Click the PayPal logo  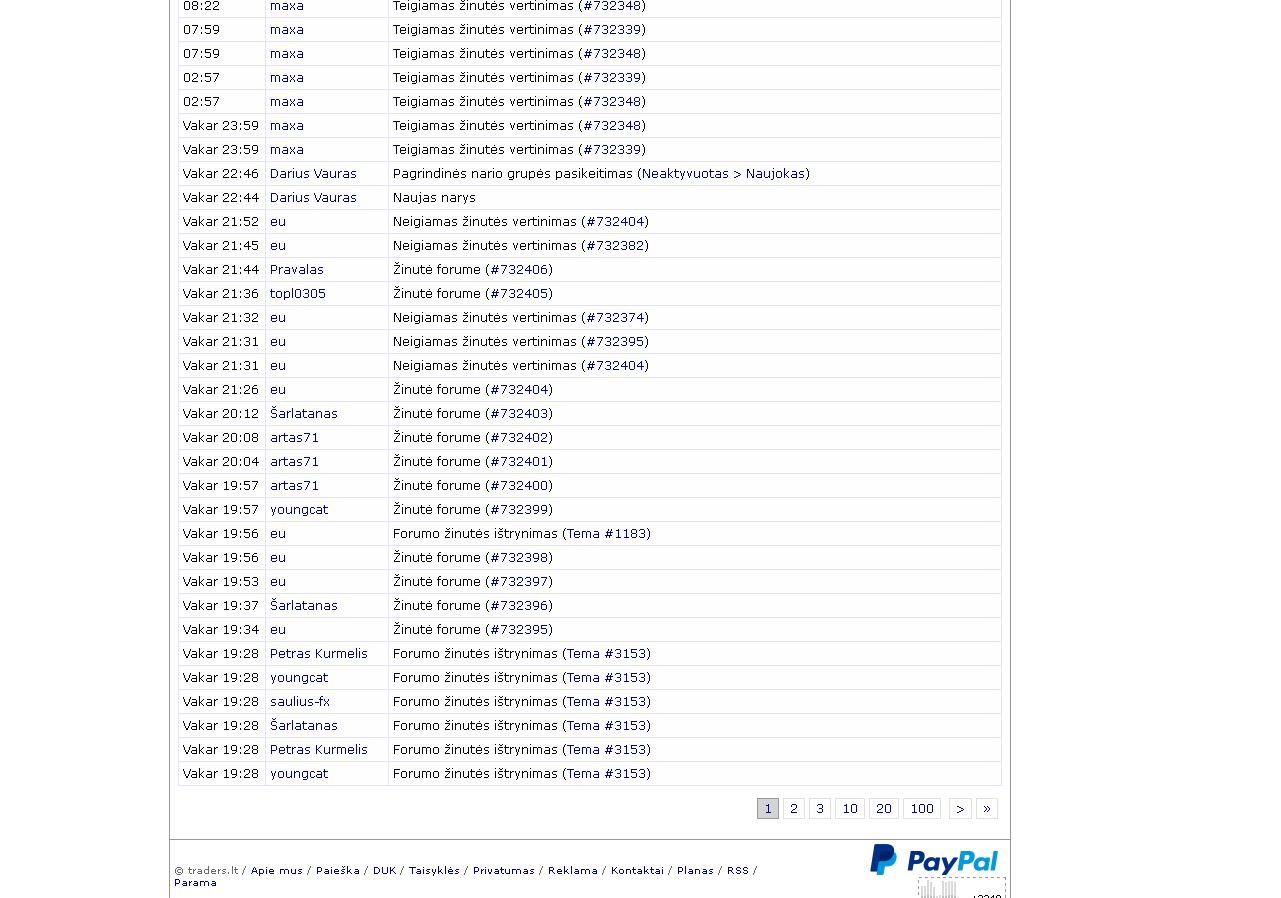933,860
